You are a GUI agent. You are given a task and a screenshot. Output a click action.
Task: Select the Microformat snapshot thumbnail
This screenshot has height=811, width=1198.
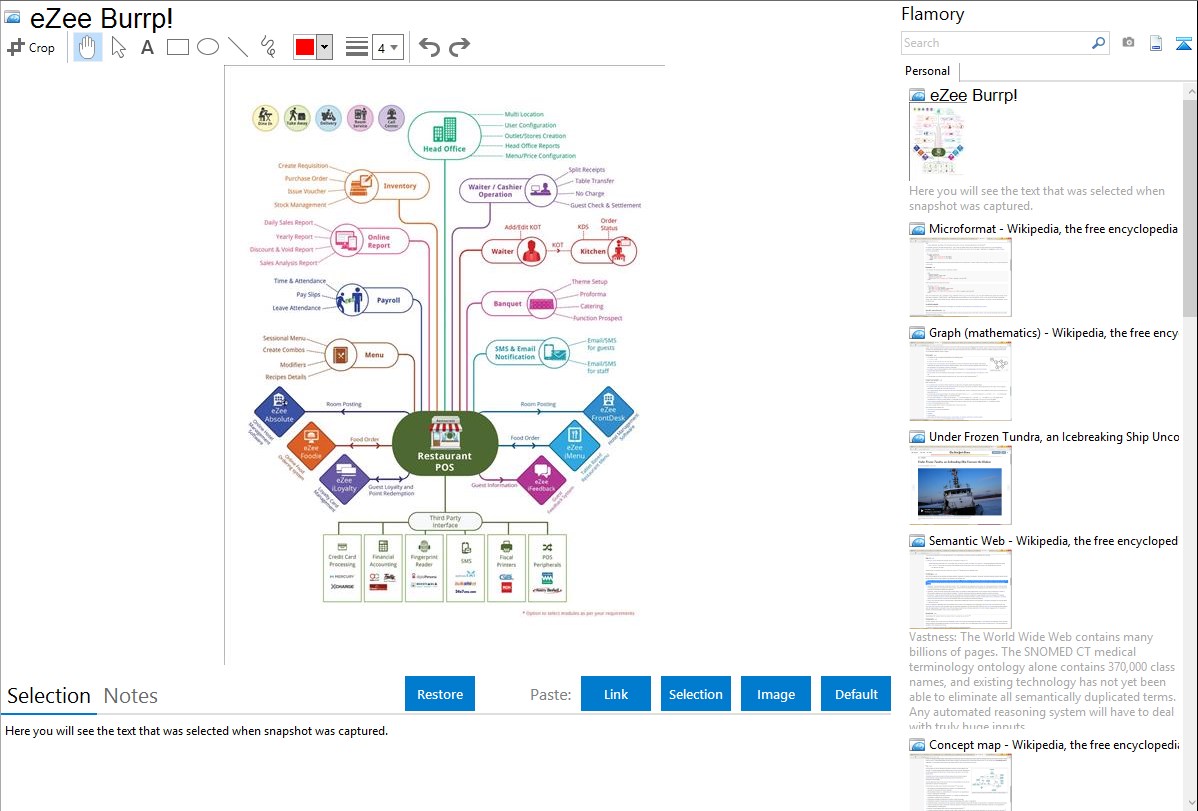click(960, 277)
